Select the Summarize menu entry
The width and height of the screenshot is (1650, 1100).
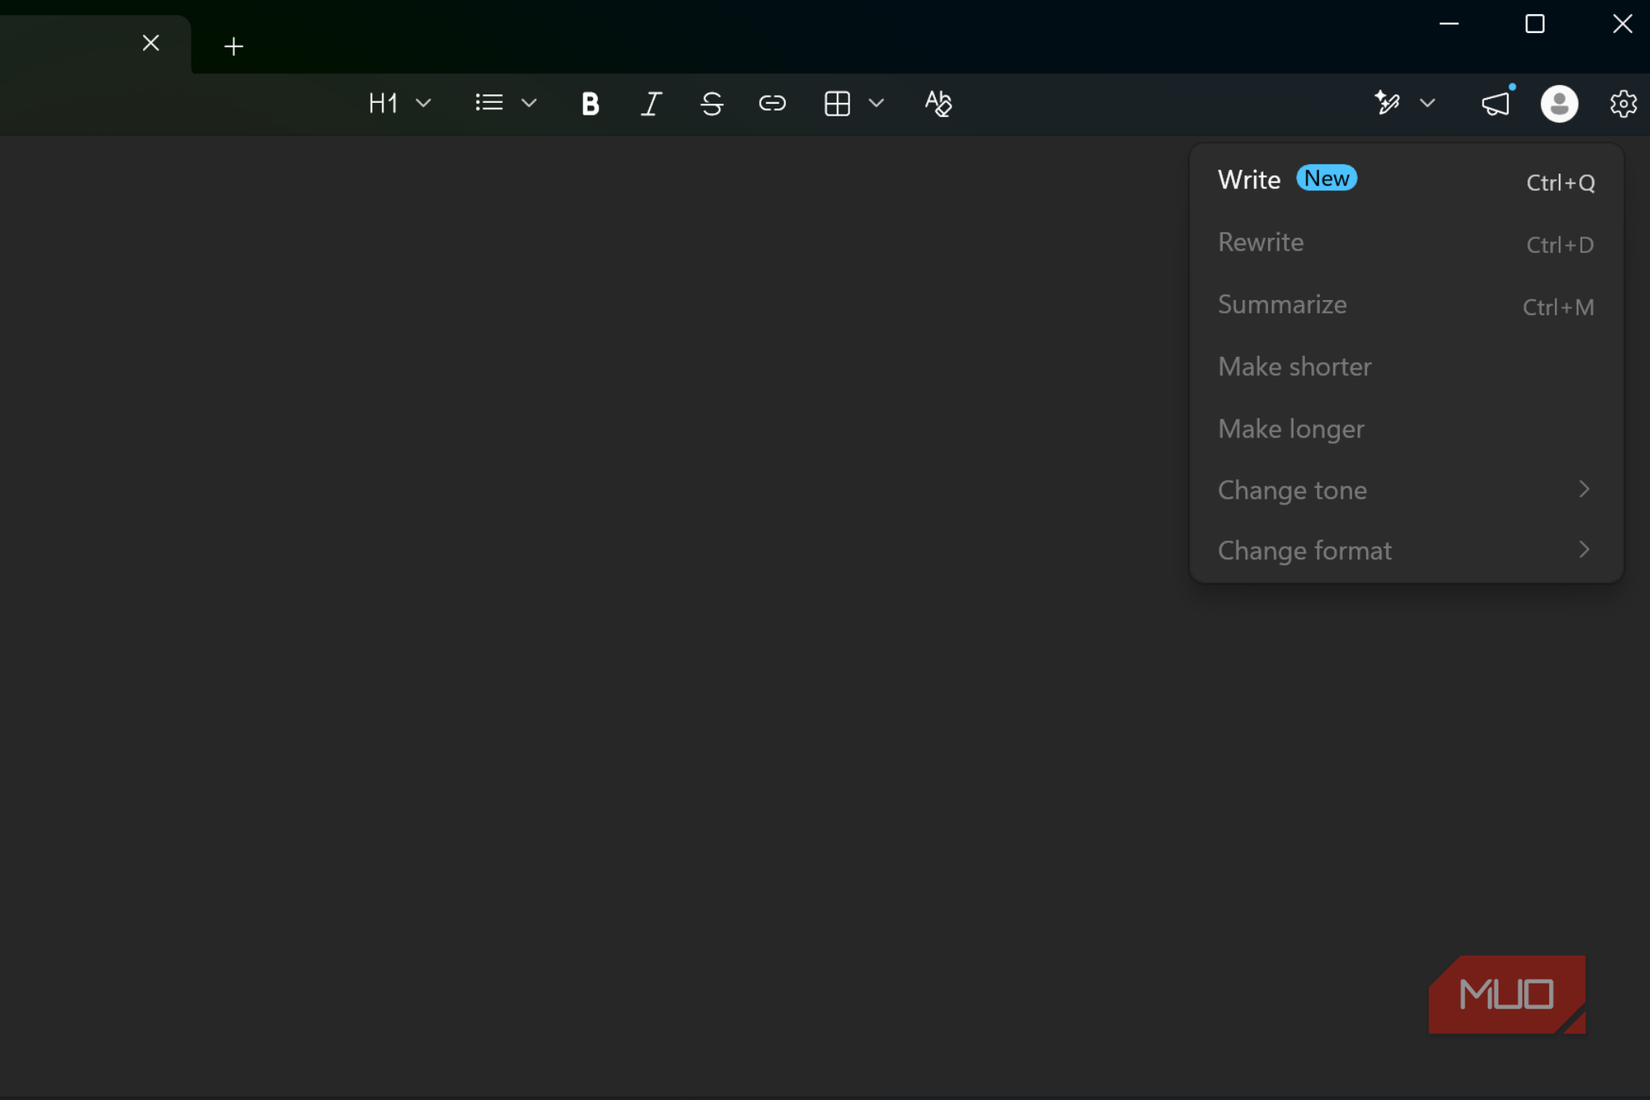pyautogui.click(x=1406, y=305)
